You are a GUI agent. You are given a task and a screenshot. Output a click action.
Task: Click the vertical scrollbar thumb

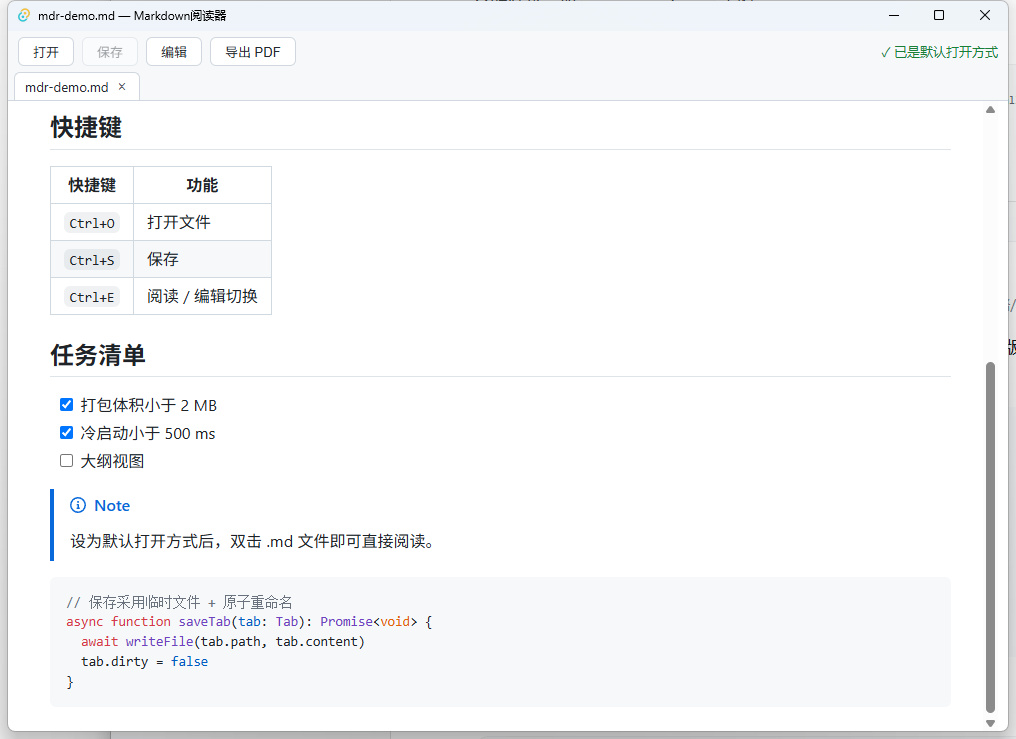click(x=990, y=537)
